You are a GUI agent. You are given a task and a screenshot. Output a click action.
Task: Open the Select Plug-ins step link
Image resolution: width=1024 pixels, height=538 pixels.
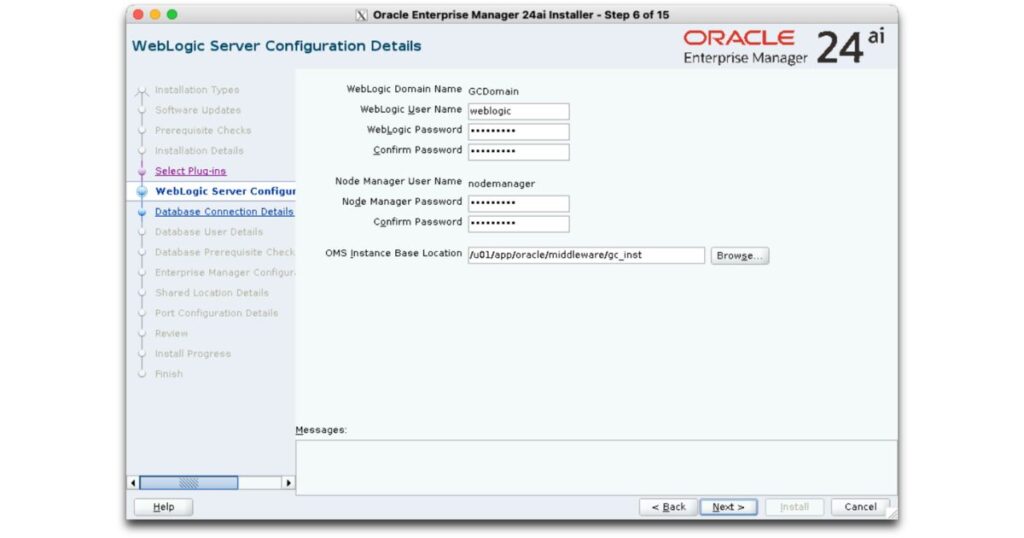pyautogui.click(x=190, y=171)
